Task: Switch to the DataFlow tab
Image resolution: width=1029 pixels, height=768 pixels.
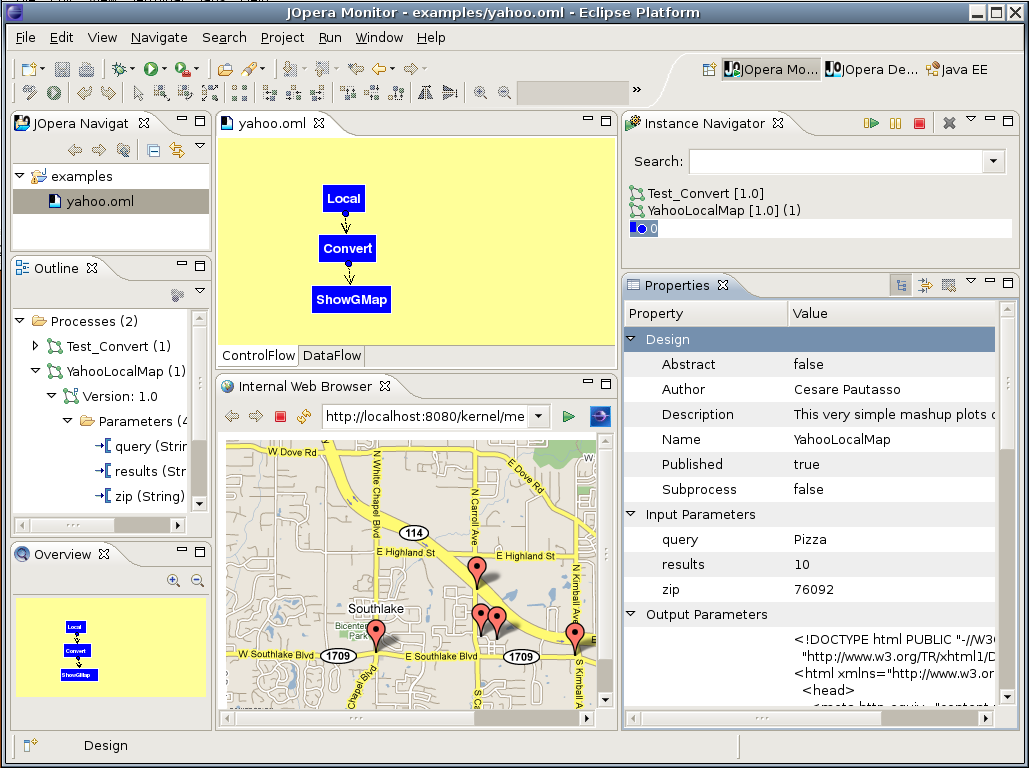Action: [331, 355]
